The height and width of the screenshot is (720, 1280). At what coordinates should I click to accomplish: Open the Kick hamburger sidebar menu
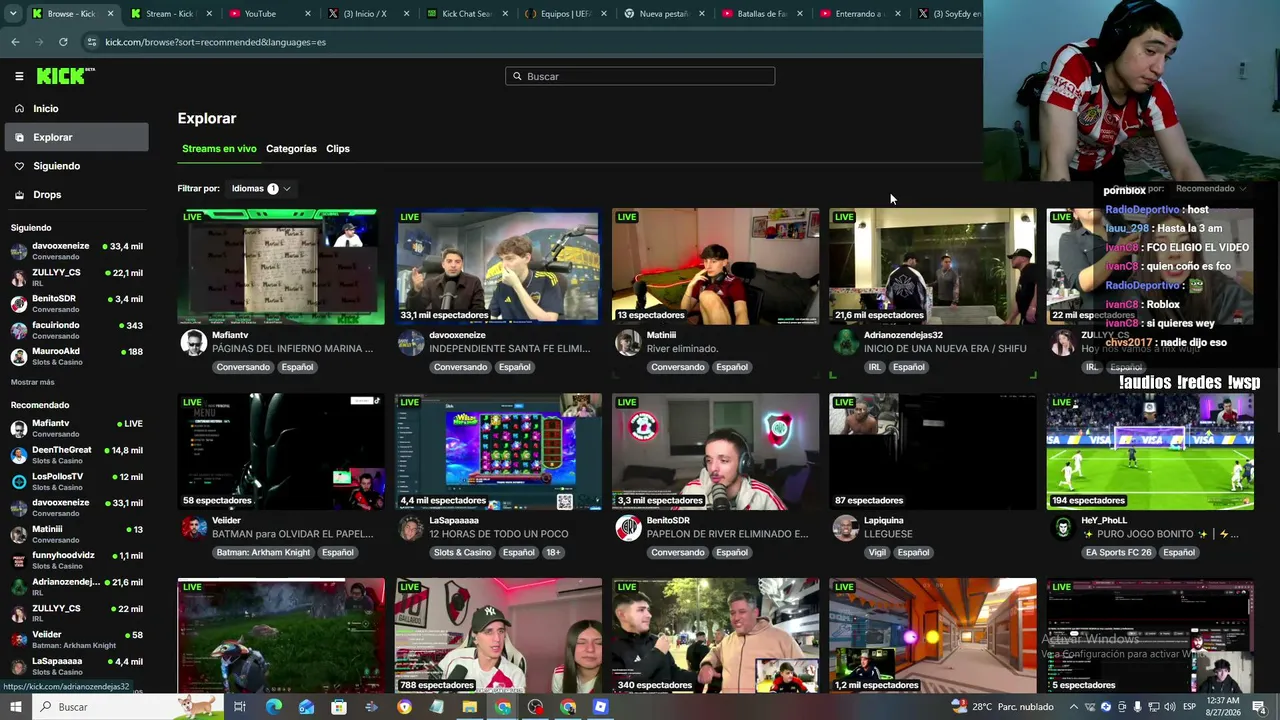click(19, 76)
